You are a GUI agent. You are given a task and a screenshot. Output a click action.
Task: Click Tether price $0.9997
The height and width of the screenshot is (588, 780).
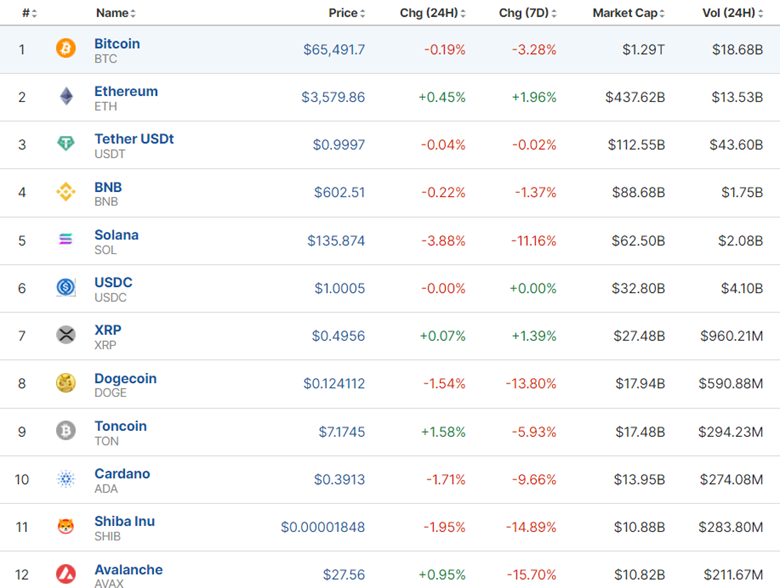(x=339, y=145)
